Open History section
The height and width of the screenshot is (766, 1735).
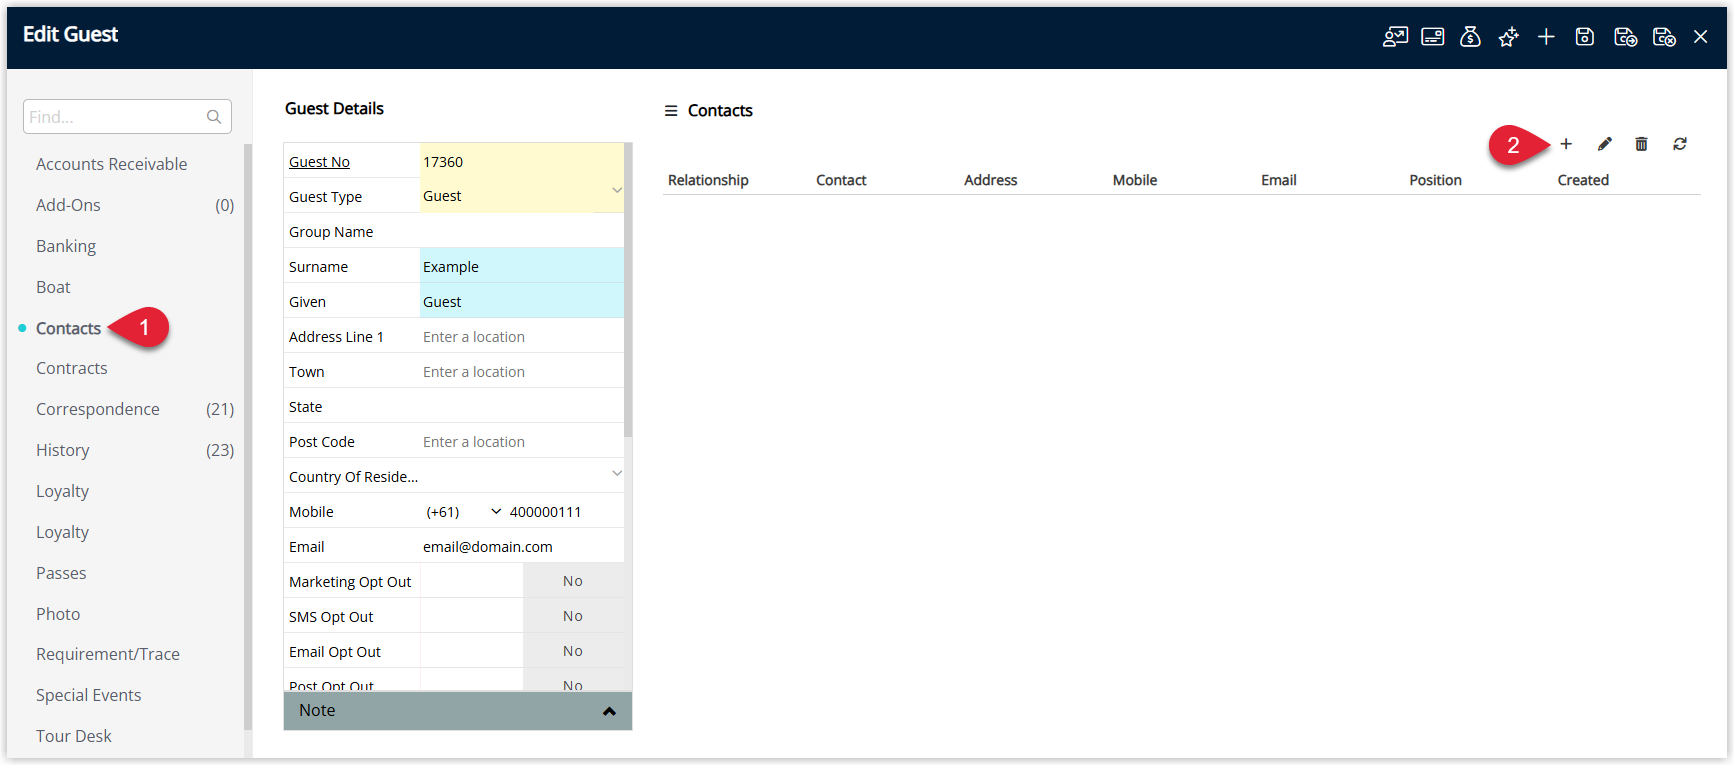[62, 450]
